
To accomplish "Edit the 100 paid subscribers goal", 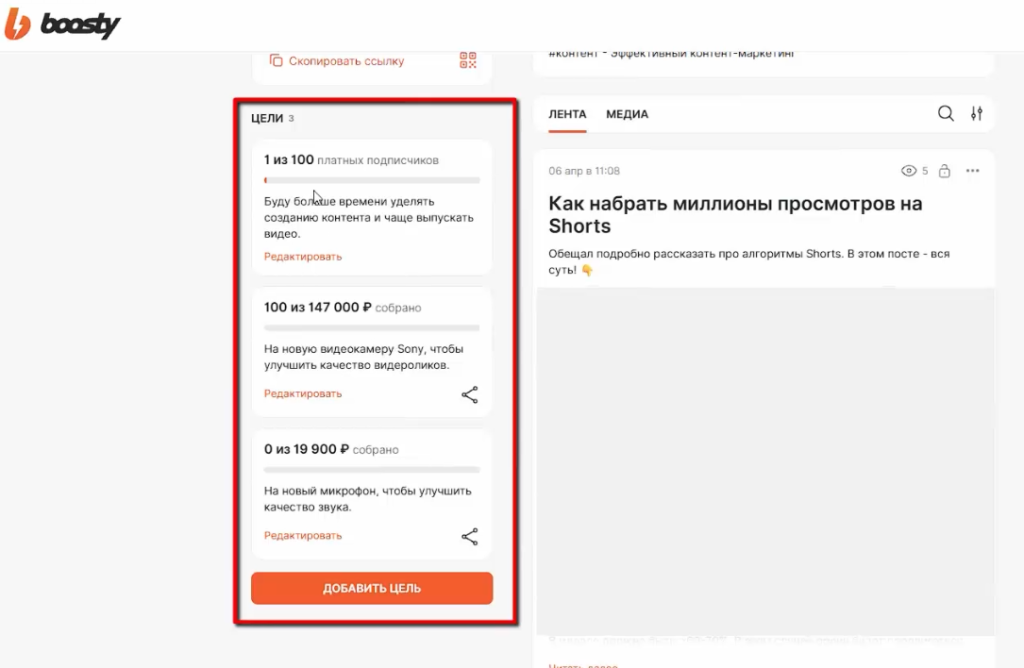I will (303, 257).
